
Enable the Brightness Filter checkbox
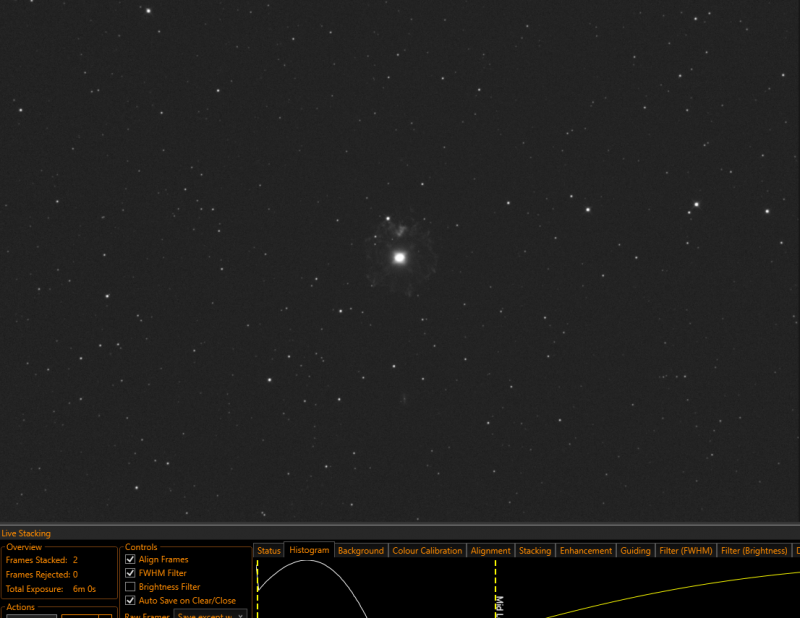point(130,587)
